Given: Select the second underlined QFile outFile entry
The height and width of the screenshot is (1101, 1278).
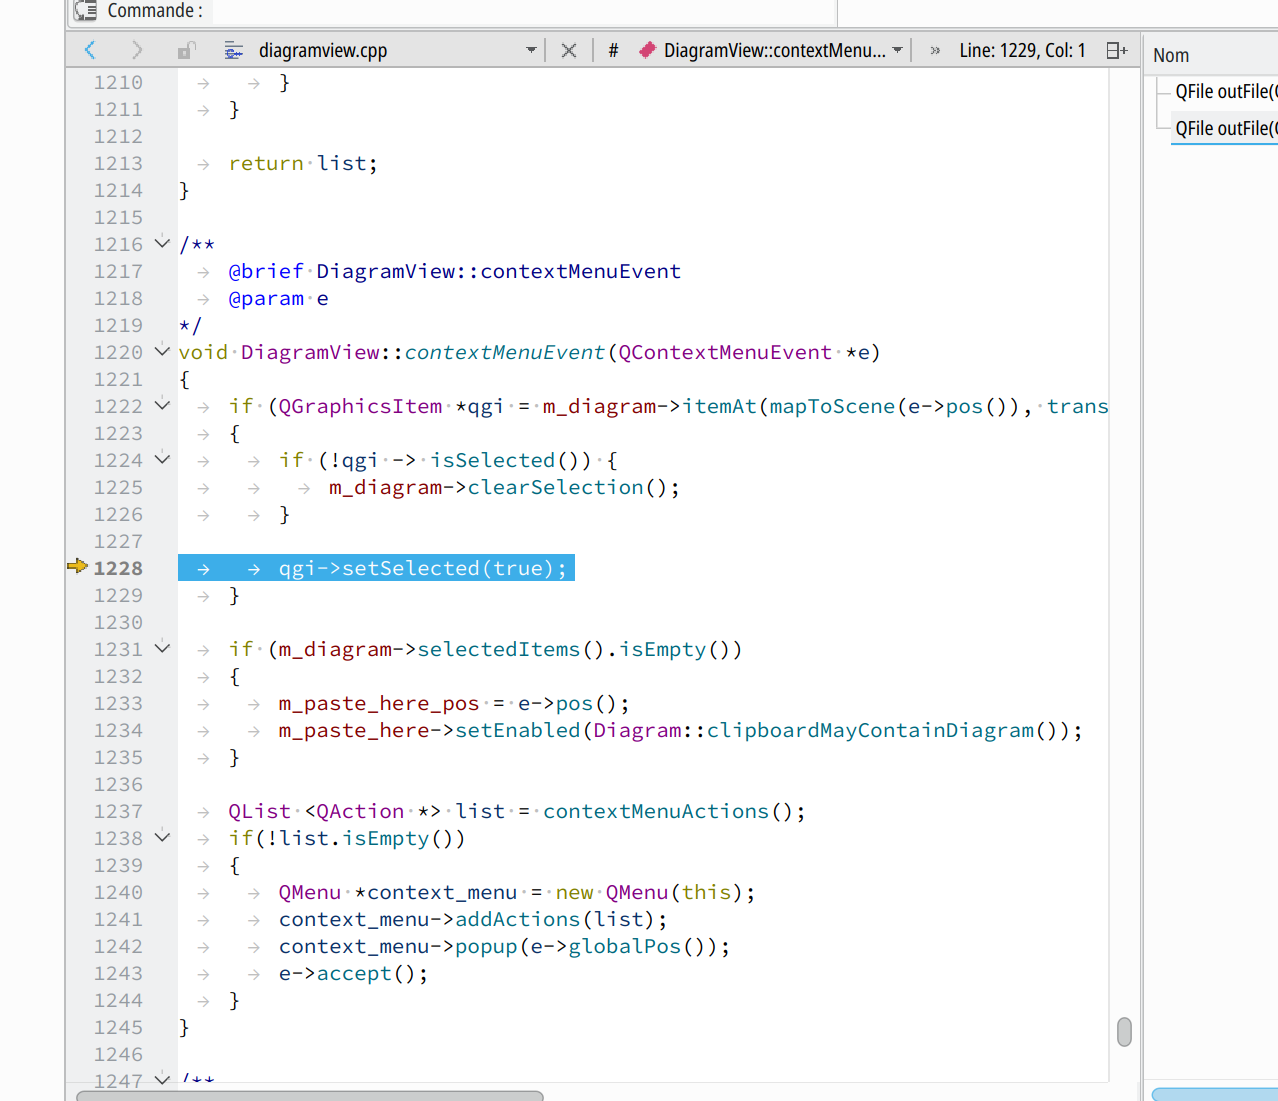Looking at the screenshot, I should coord(1226,128).
